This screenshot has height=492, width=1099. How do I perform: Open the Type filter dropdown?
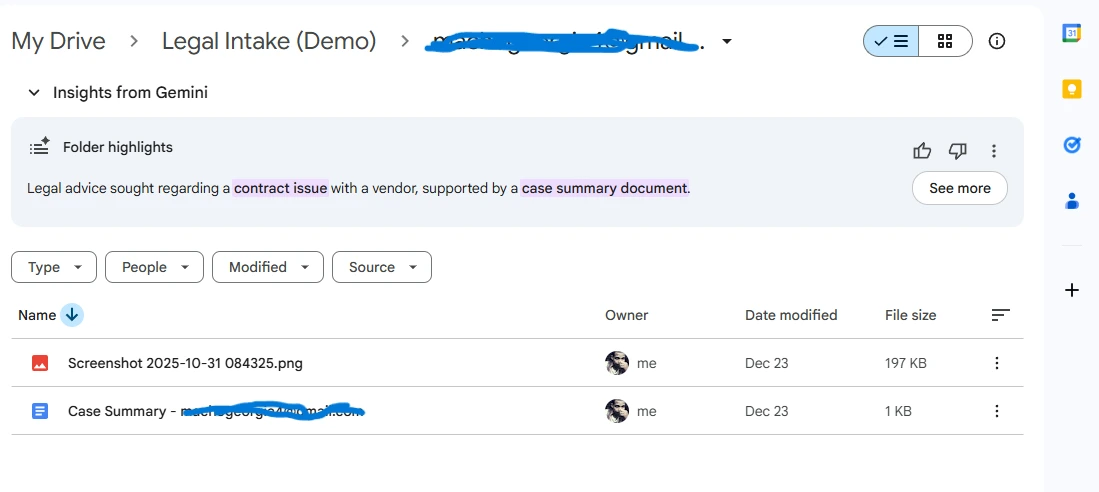click(x=54, y=267)
